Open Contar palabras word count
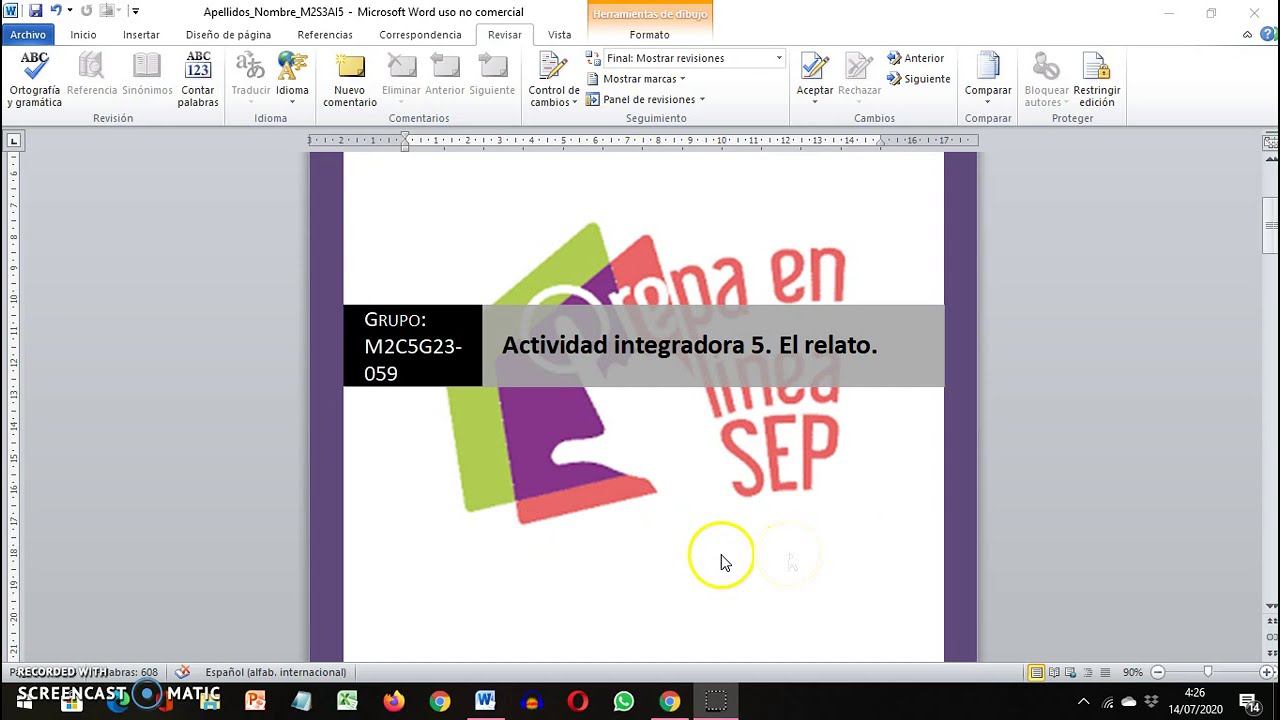1280x720 pixels. pyautogui.click(x=198, y=80)
